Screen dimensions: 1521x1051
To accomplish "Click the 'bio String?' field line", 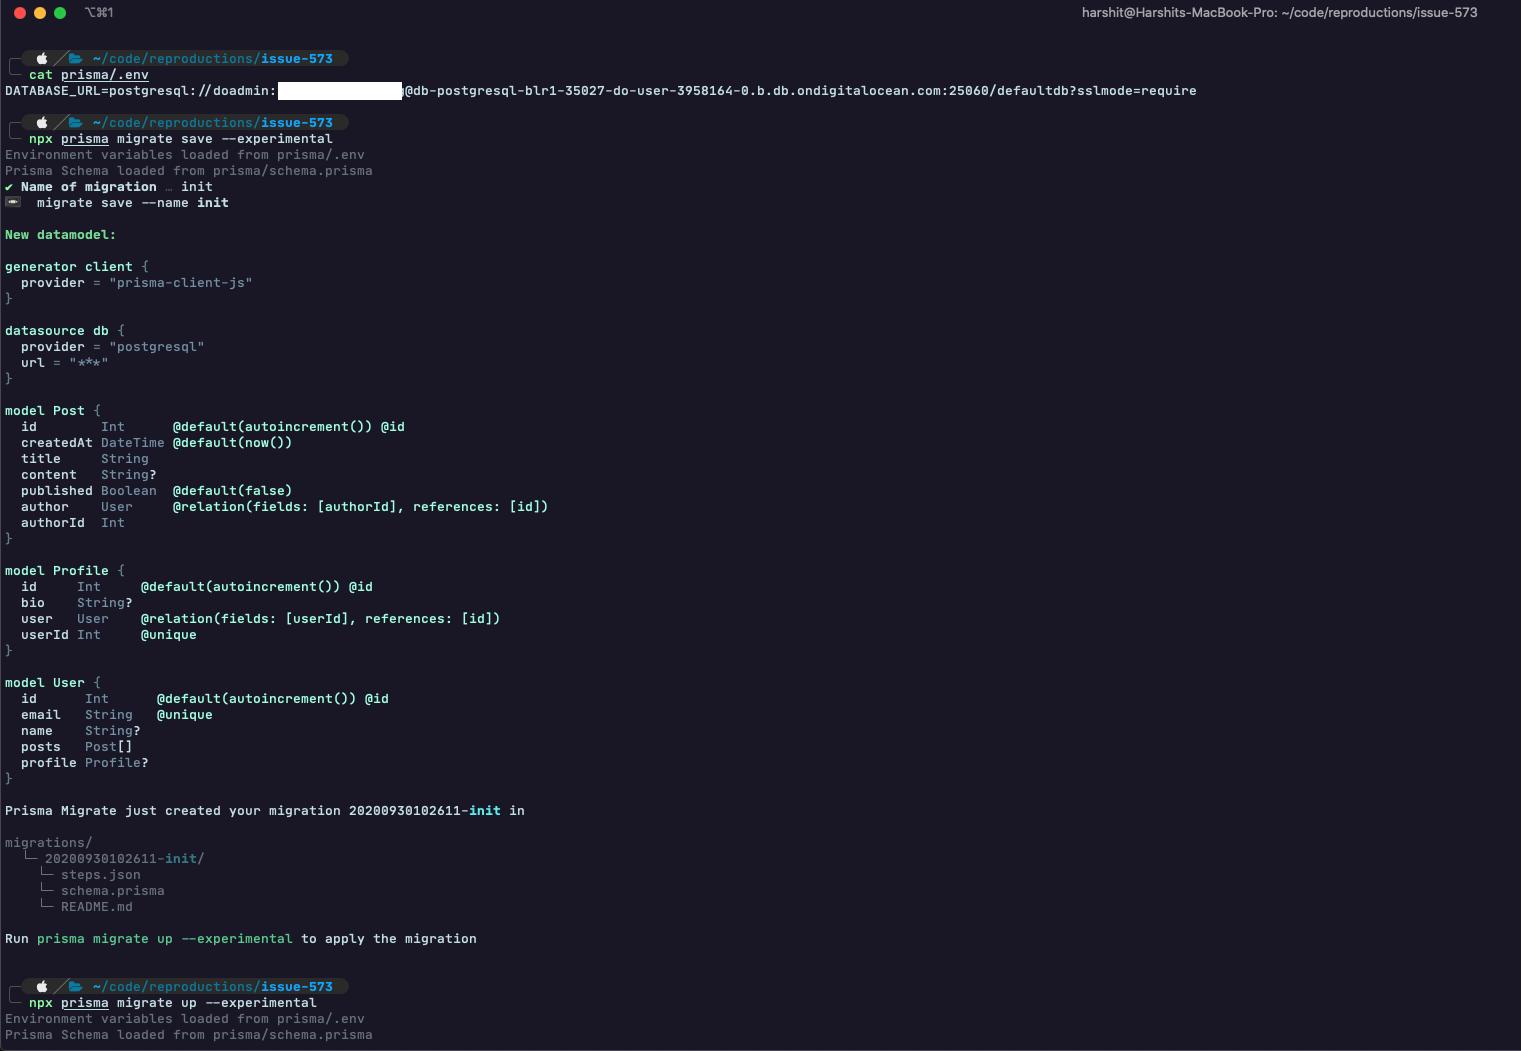I will click(76, 603).
